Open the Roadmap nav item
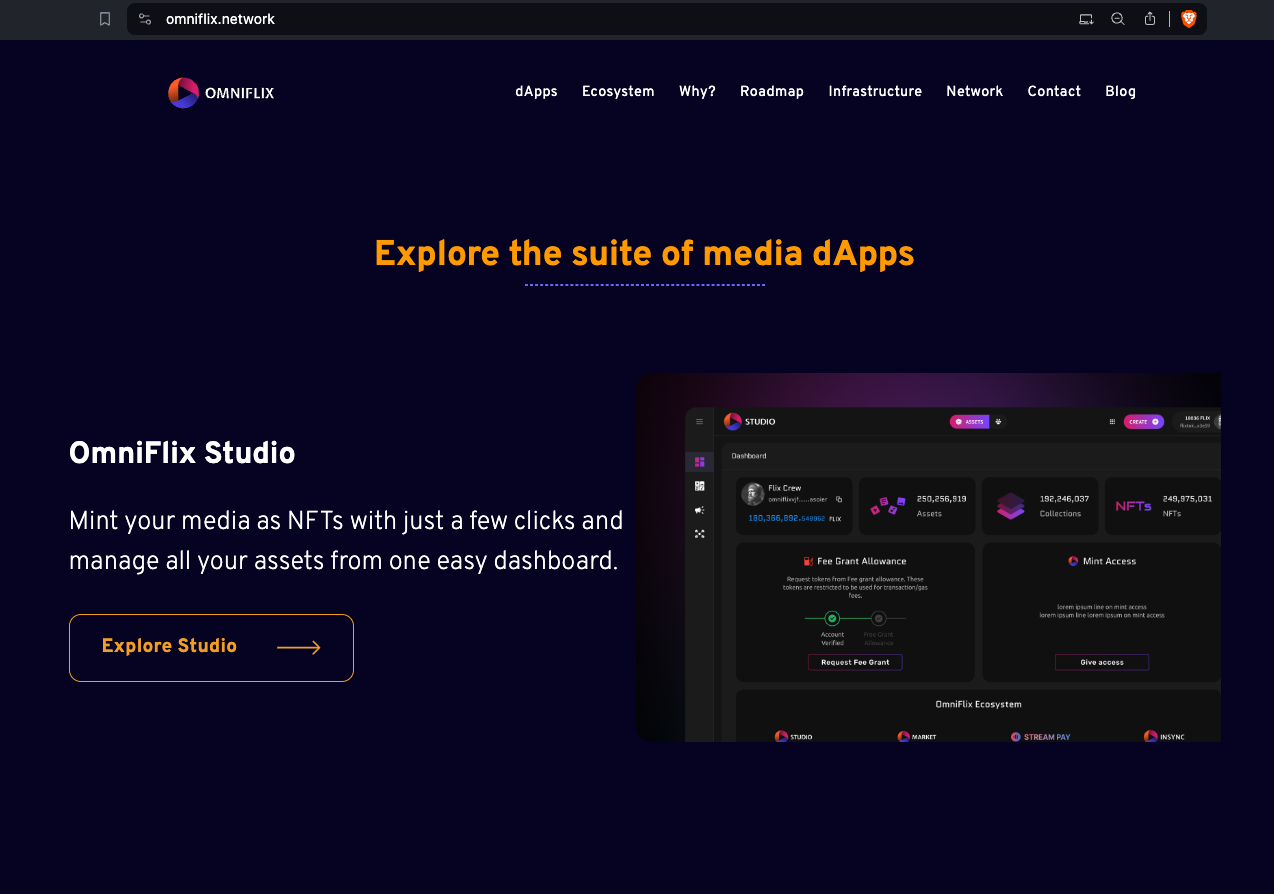This screenshot has height=894, width=1274. tap(772, 91)
